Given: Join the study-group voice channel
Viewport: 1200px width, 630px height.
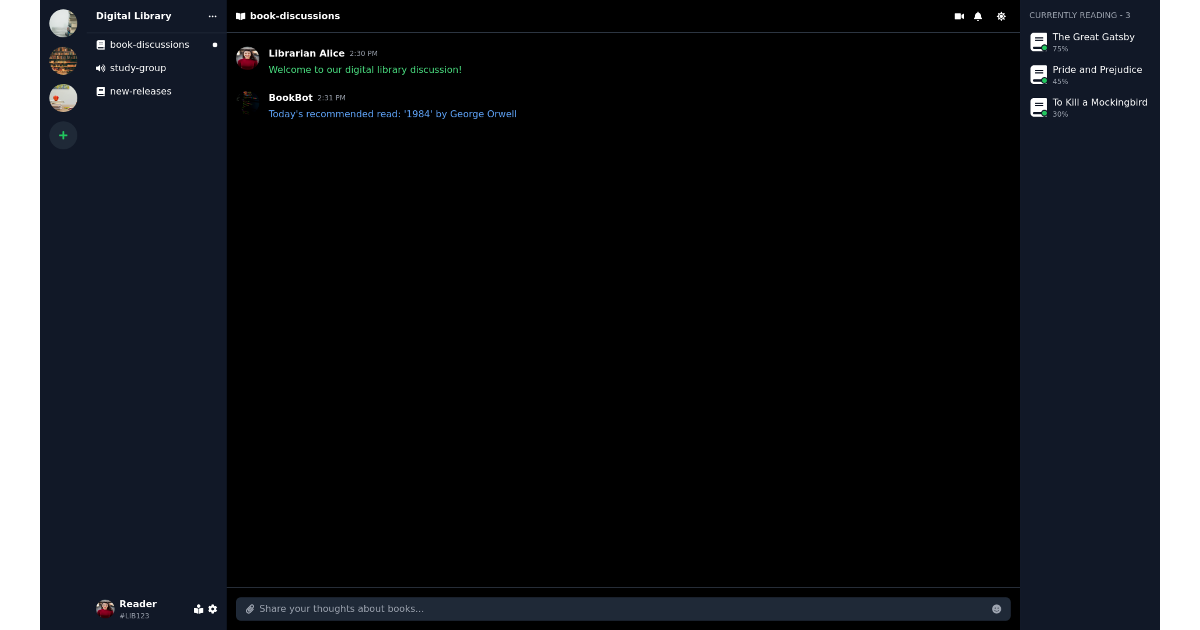Looking at the screenshot, I should tap(138, 68).
